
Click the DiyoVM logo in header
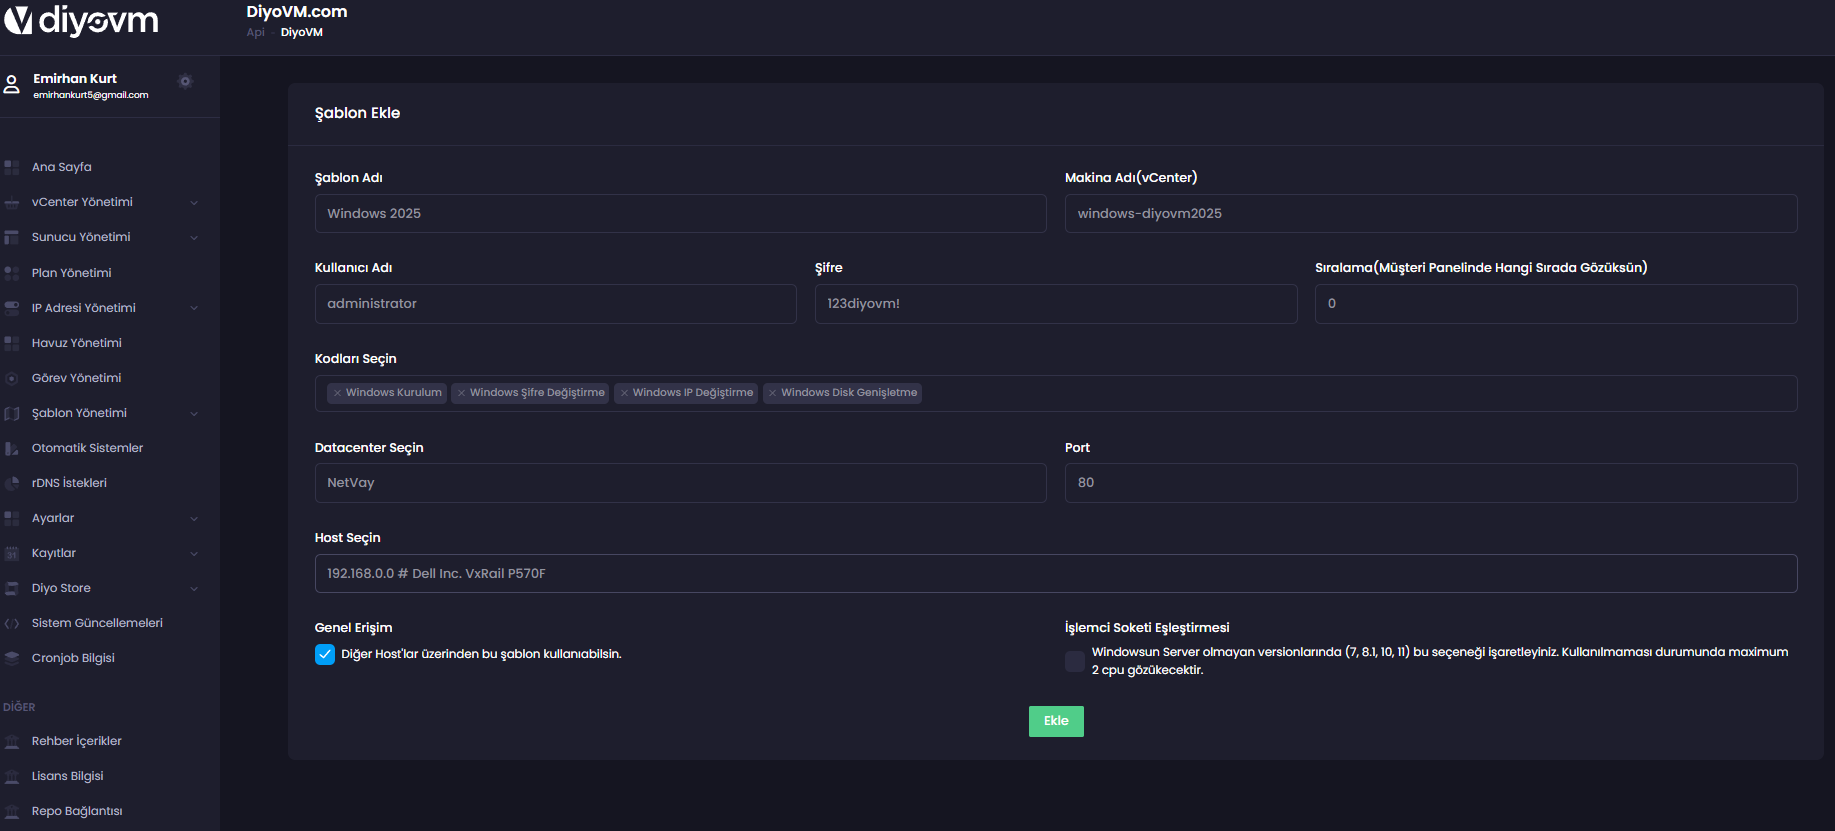82,20
